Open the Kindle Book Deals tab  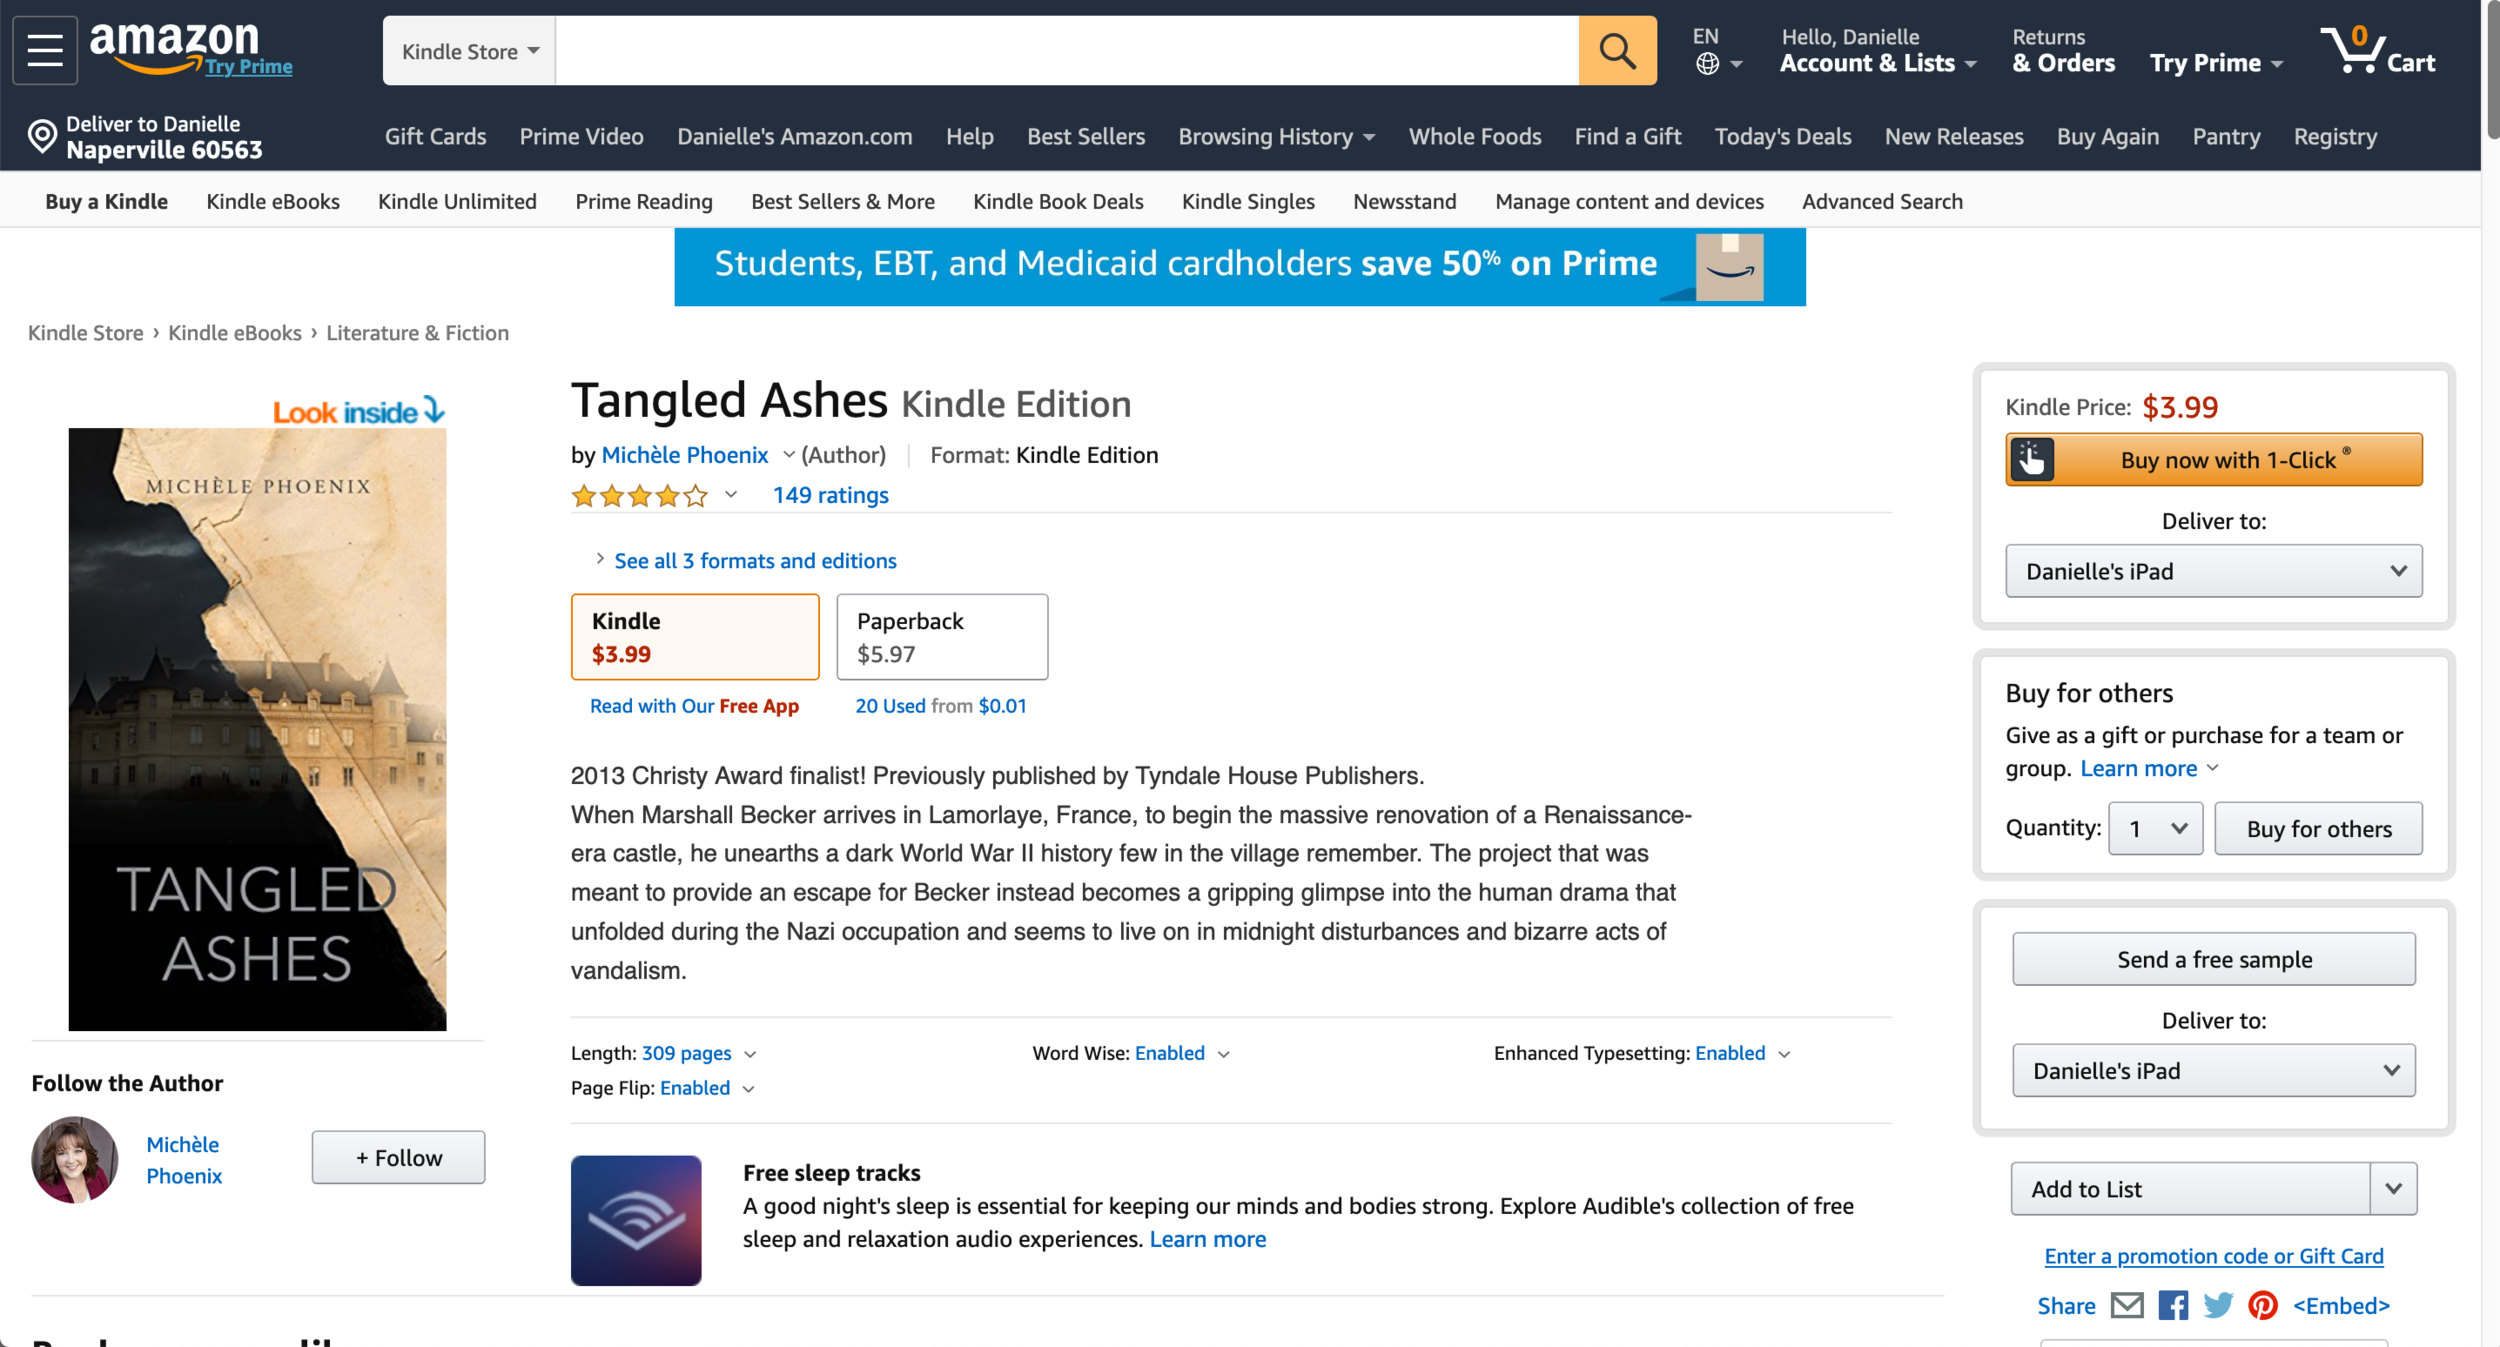coord(1058,201)
